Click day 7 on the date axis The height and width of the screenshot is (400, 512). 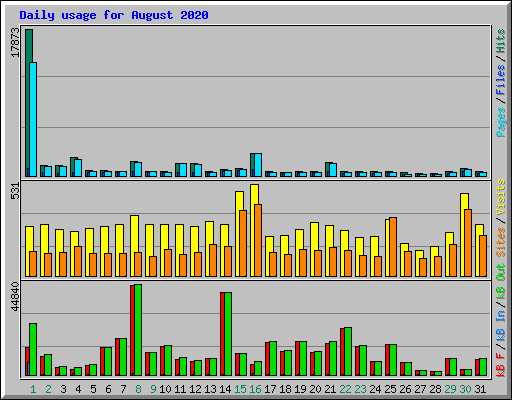[x=123, y=389]
